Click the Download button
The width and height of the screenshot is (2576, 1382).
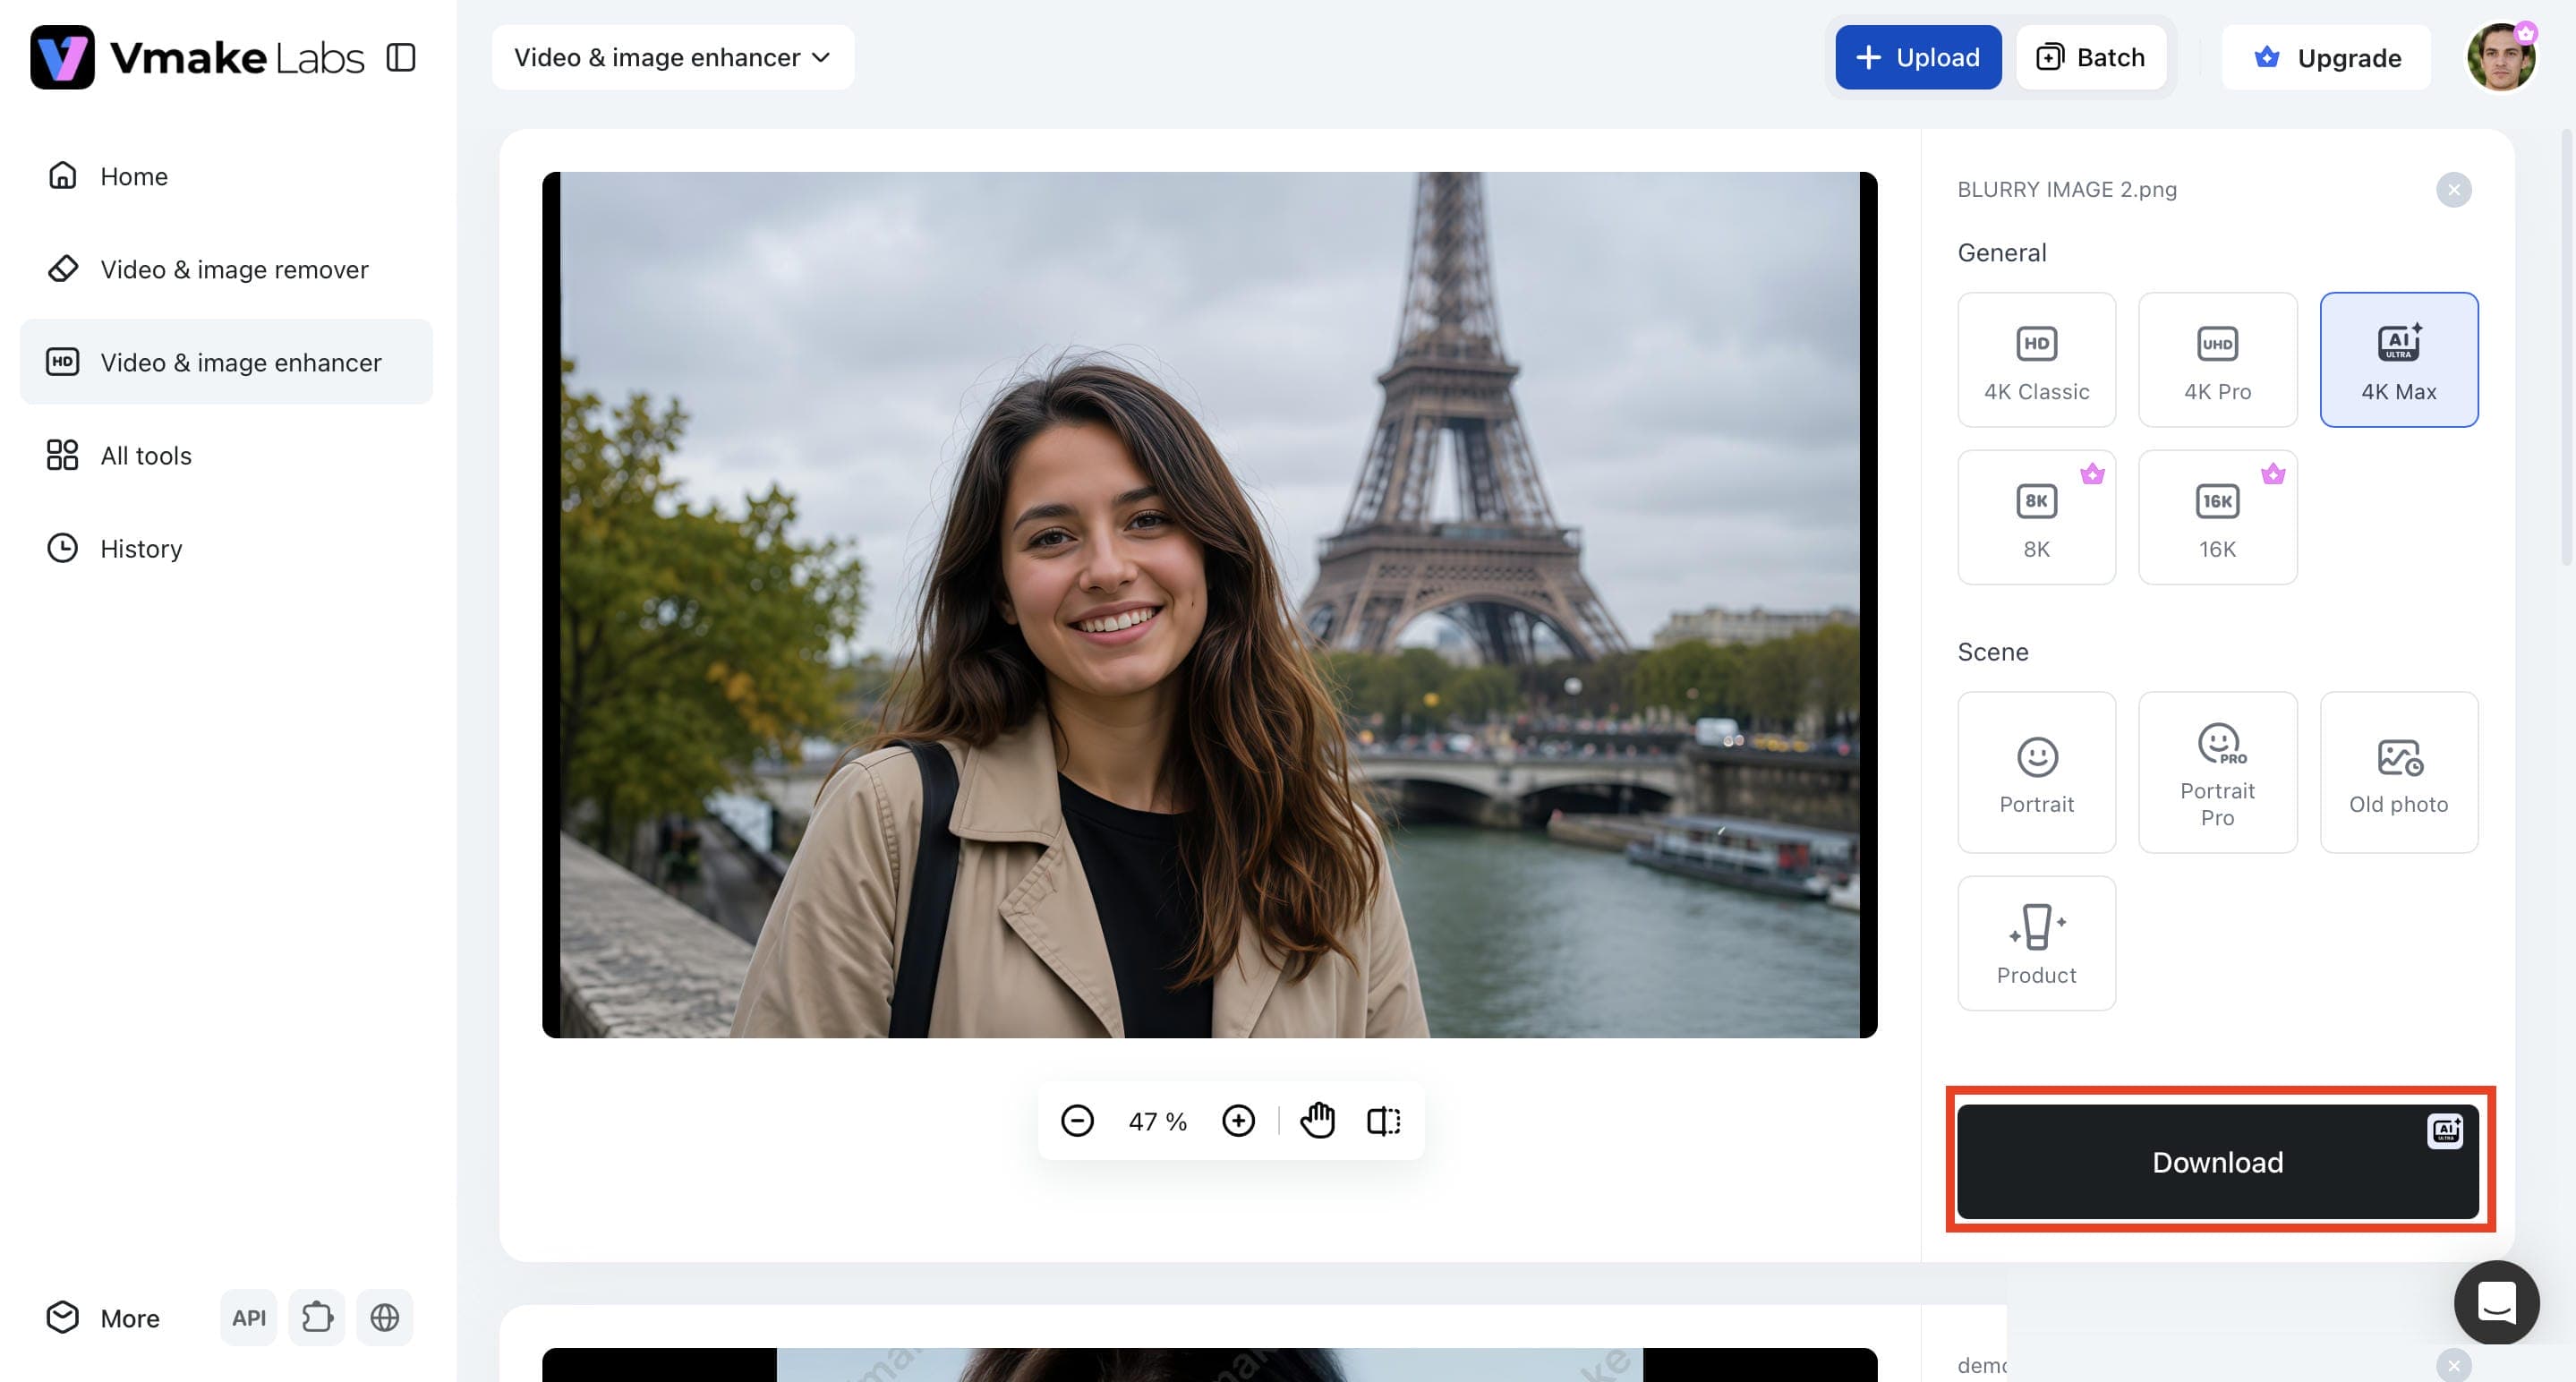pos(2217,1162)
